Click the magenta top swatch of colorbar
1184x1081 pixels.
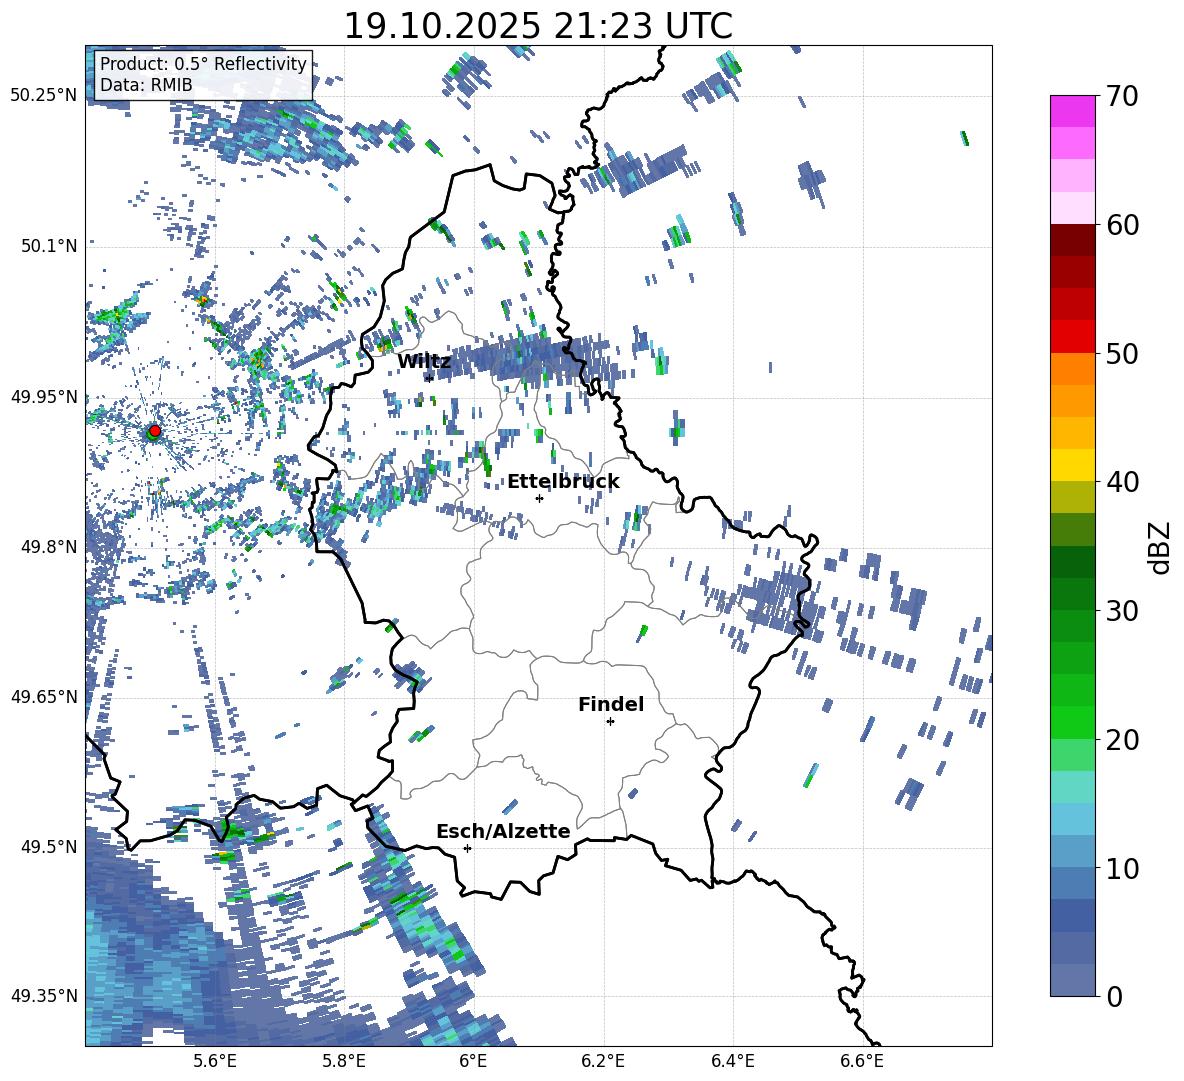(x=1072, y=111)
